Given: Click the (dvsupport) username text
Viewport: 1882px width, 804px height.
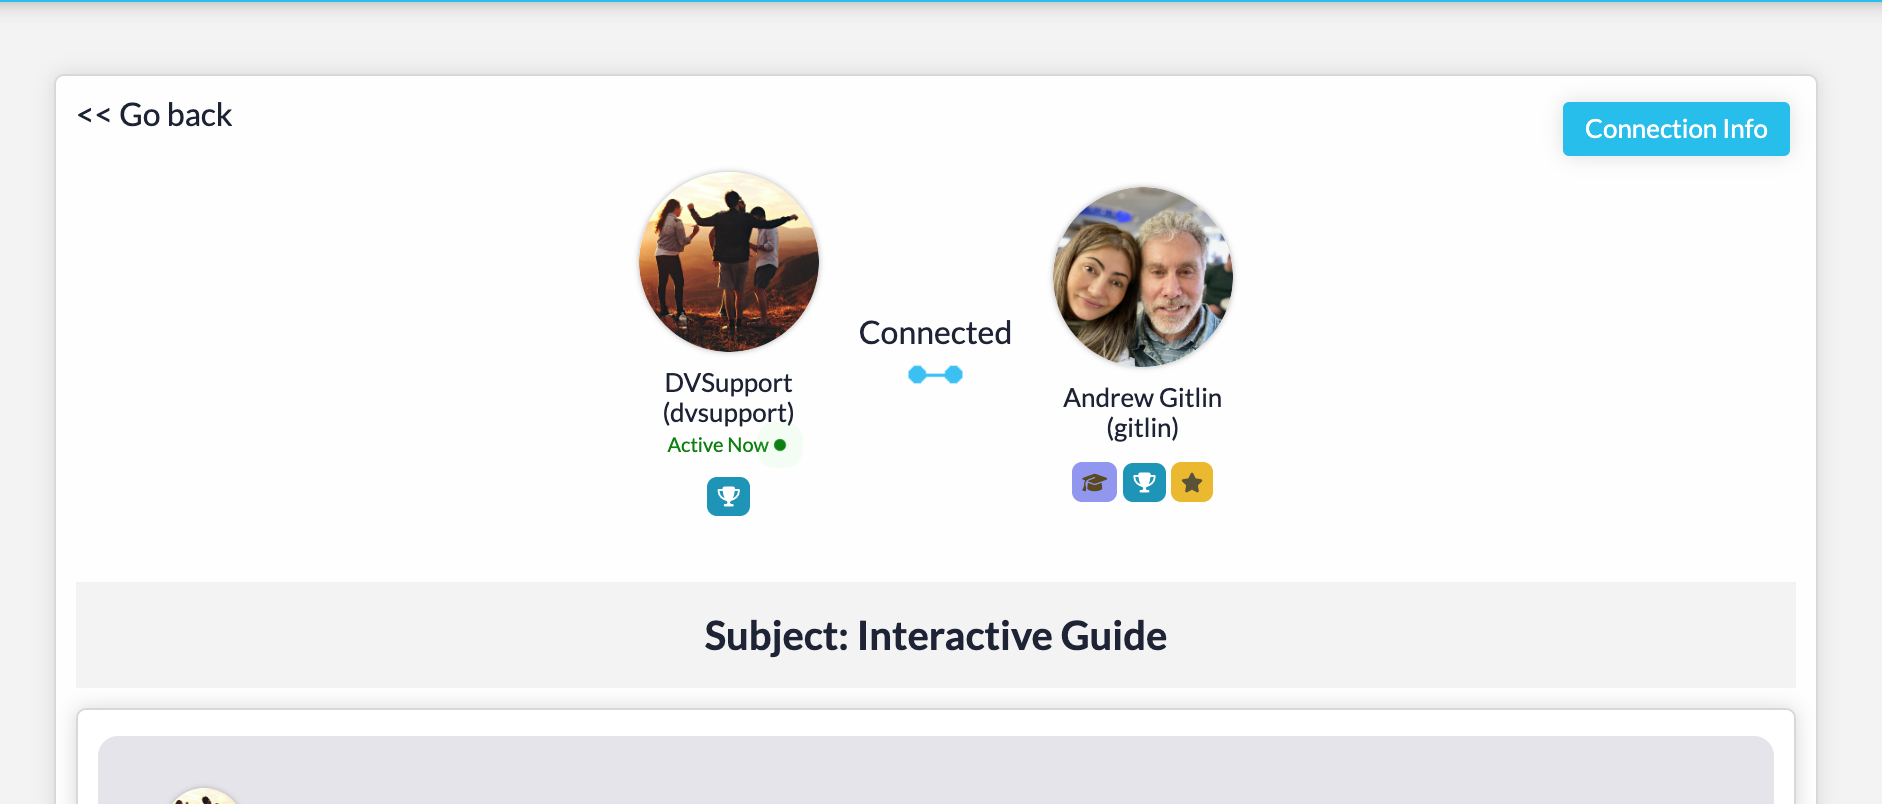Looking at the screenshot, I should click(728, 413).
